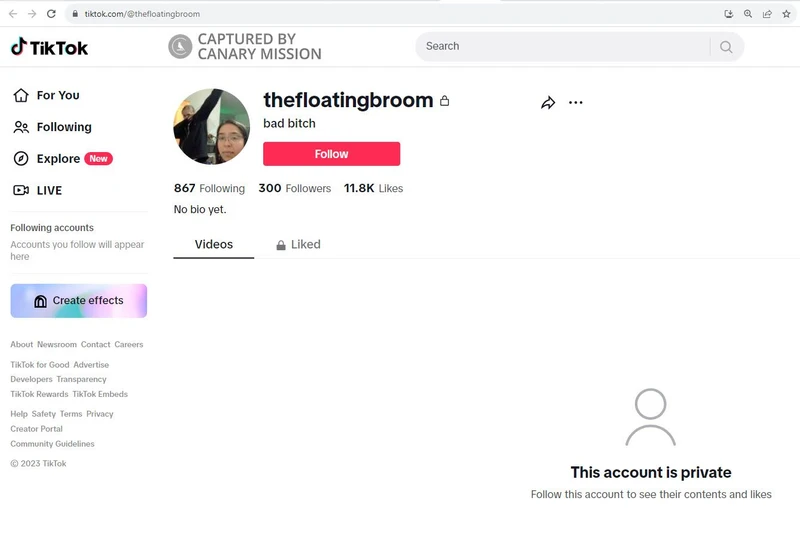Open the Help footer link

click(19, 414)
